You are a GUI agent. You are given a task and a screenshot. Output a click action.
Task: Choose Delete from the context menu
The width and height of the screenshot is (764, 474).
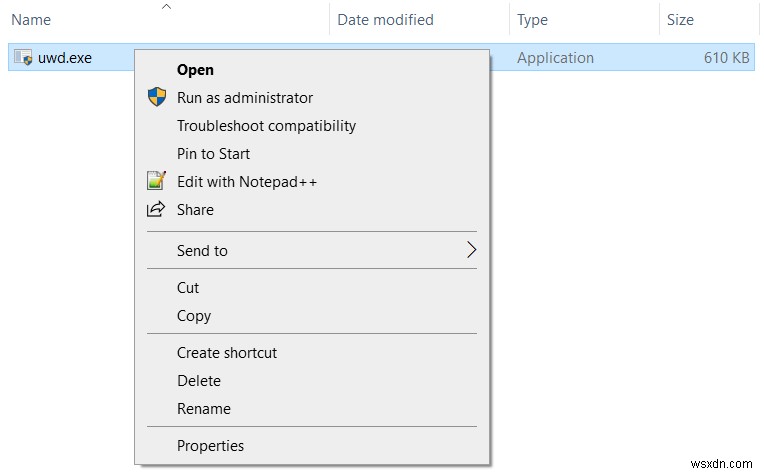[x=199, y=381]
